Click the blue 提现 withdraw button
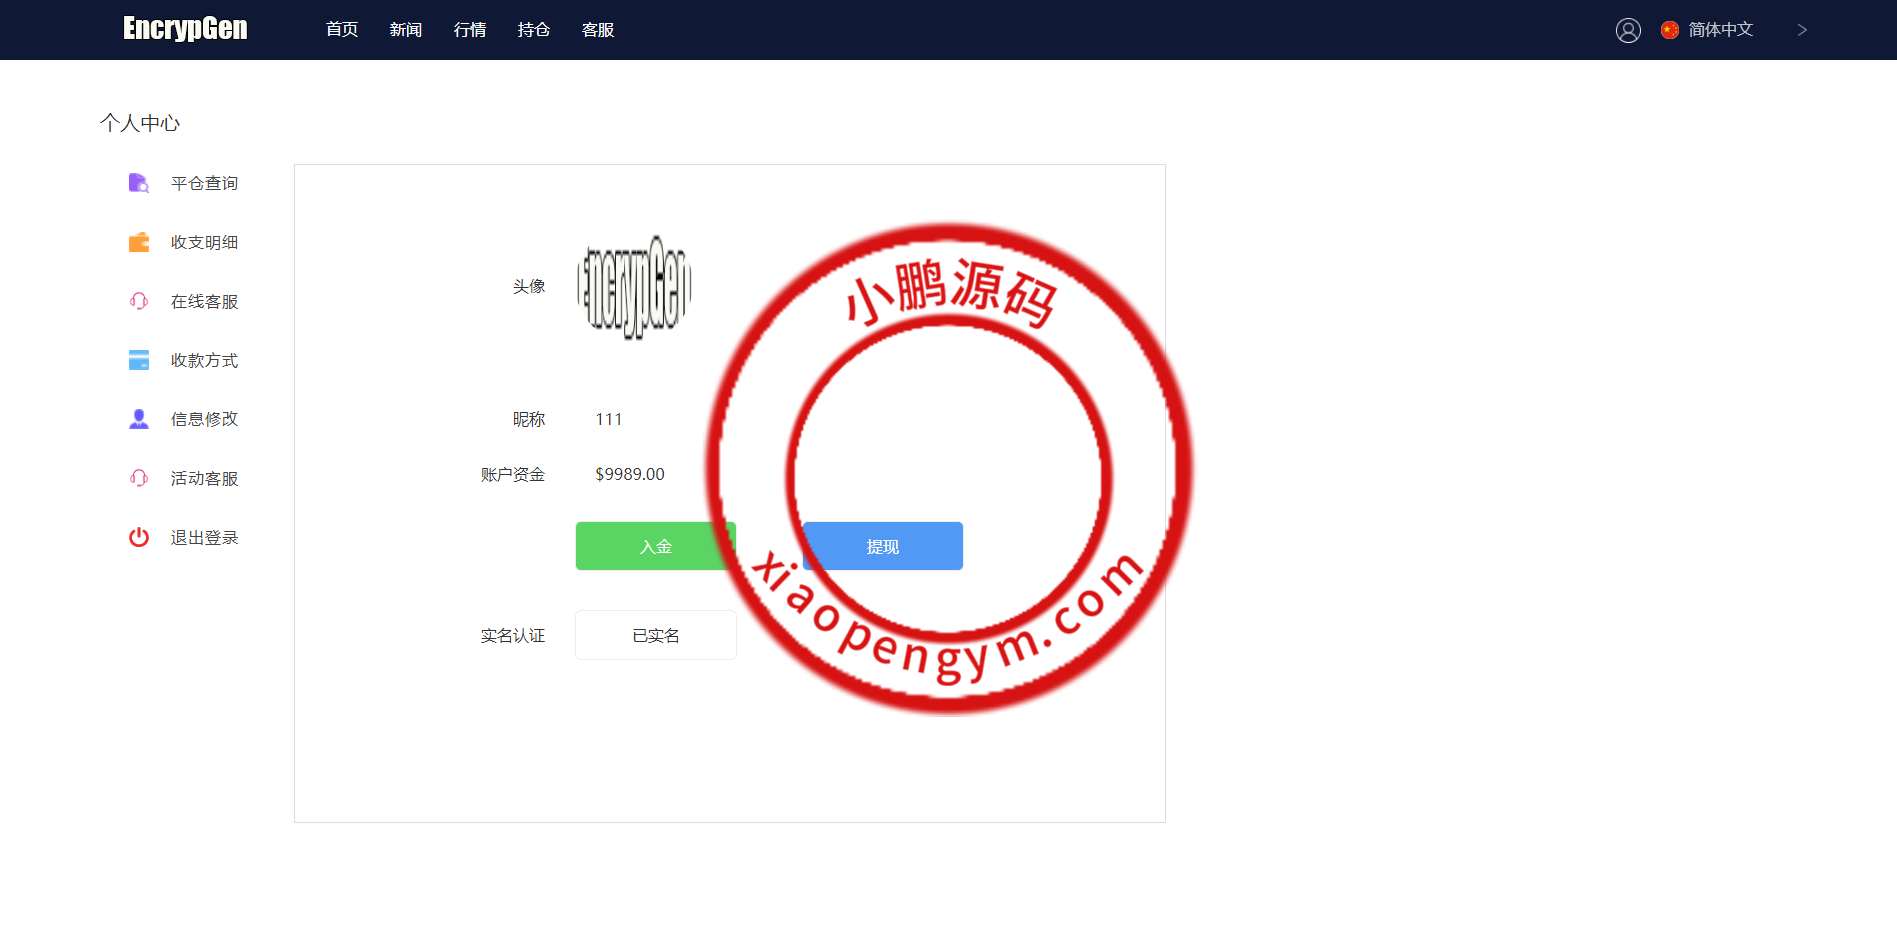The image size is (1897, 934). 882,546
